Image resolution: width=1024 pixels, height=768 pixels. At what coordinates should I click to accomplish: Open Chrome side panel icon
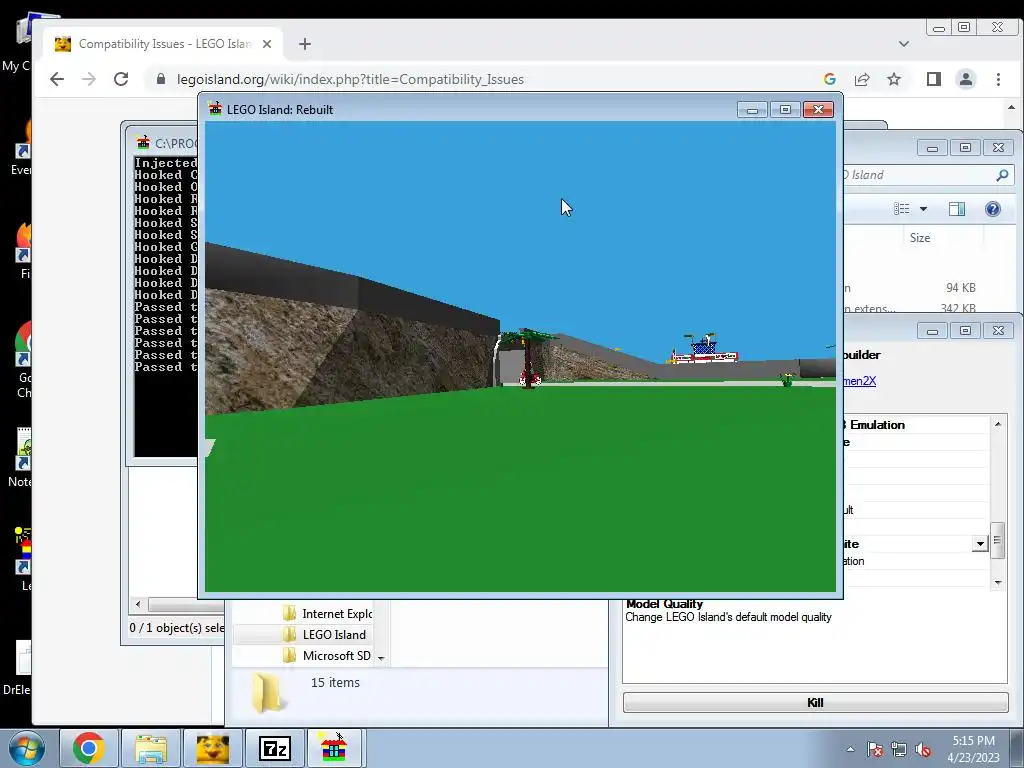coord(934,79)
